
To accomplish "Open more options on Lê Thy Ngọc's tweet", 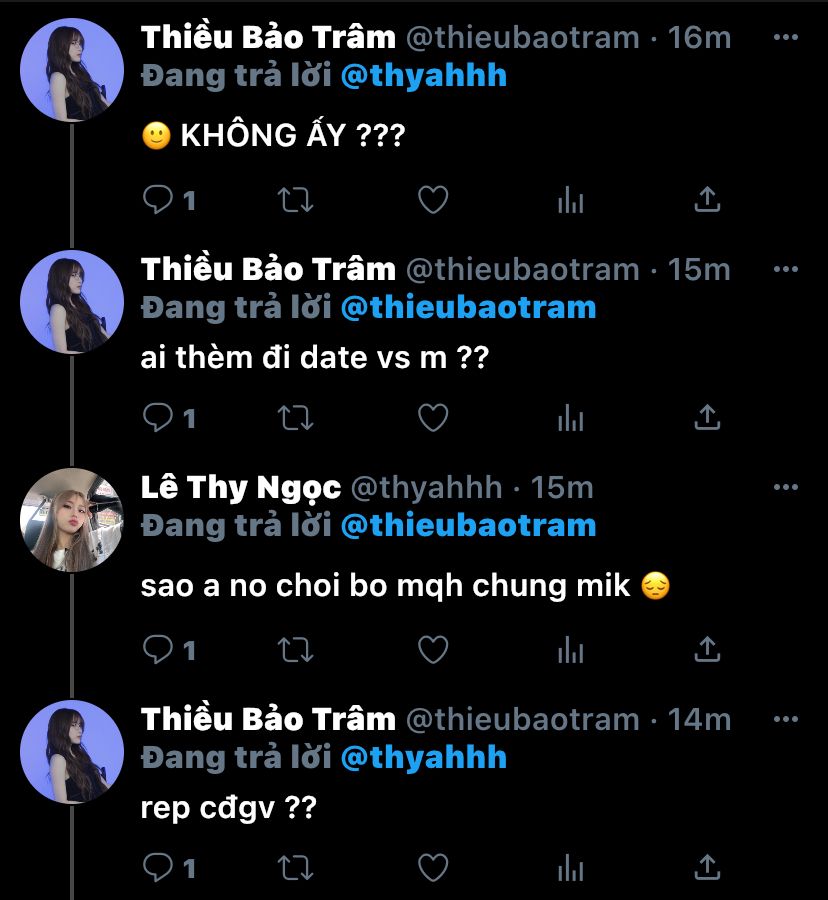I will click(x=787, y=487).
